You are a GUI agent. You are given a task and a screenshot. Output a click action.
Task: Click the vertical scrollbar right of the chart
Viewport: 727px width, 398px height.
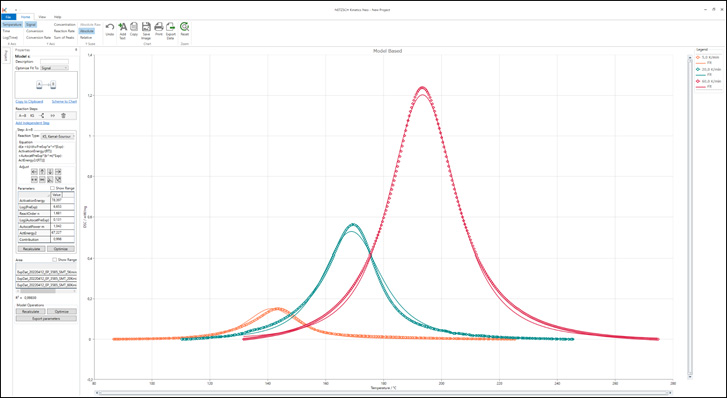point(690,216)
